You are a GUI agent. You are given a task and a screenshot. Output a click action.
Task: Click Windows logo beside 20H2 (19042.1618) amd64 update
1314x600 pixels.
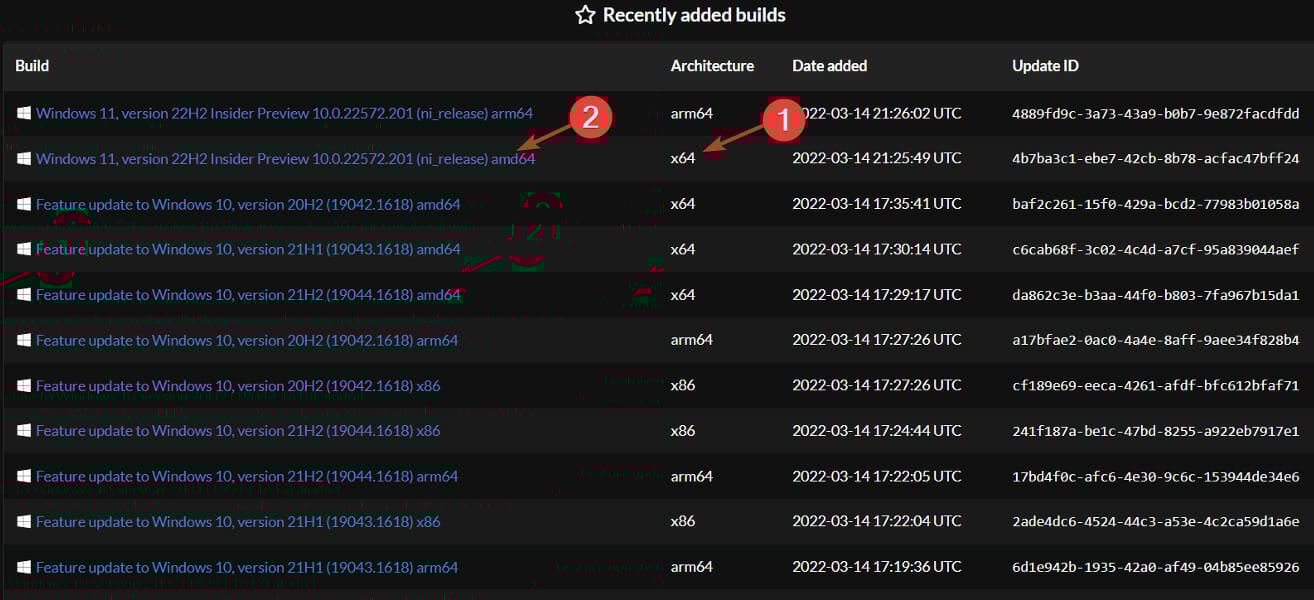click(x=24, y=204)
